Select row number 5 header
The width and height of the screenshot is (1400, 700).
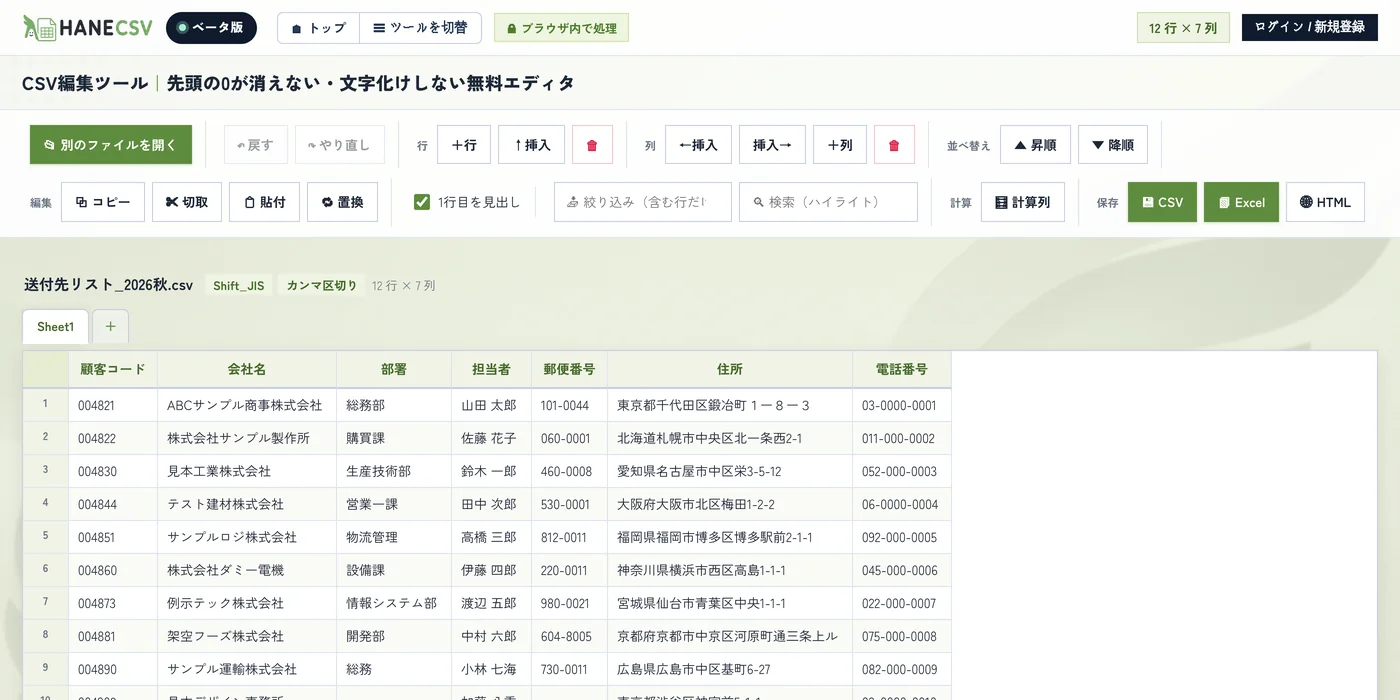pyautogui.click(x=46, y=537)
